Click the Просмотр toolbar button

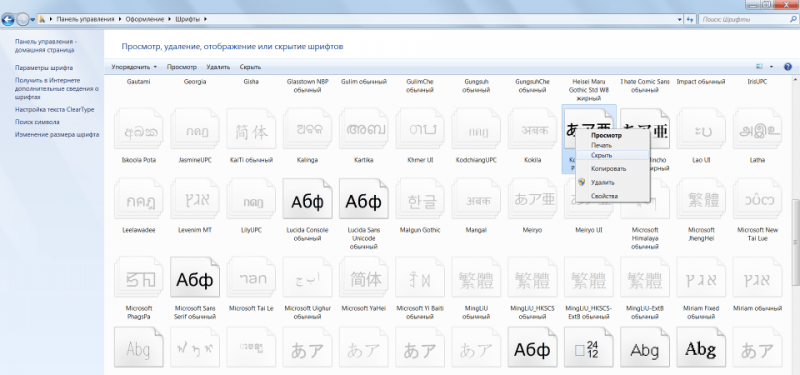click(x=182, y=67)
